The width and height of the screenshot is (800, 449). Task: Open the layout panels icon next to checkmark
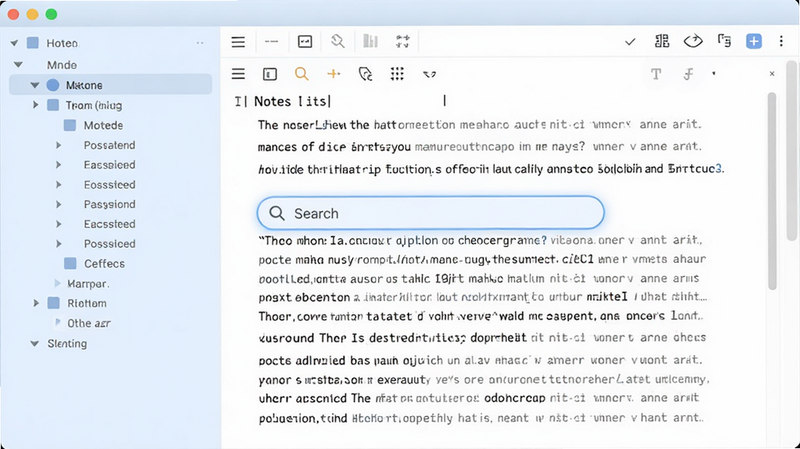pyautogui.click(x=662, y=41)
